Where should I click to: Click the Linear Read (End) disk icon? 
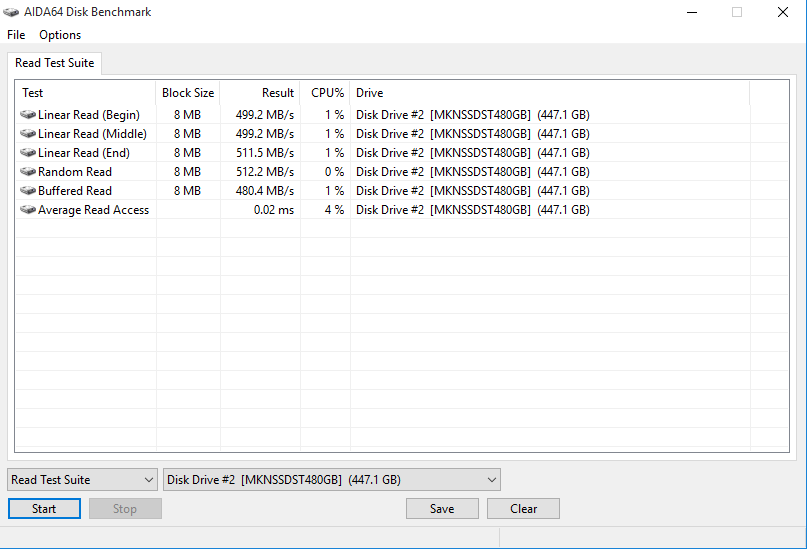(28, 152)
